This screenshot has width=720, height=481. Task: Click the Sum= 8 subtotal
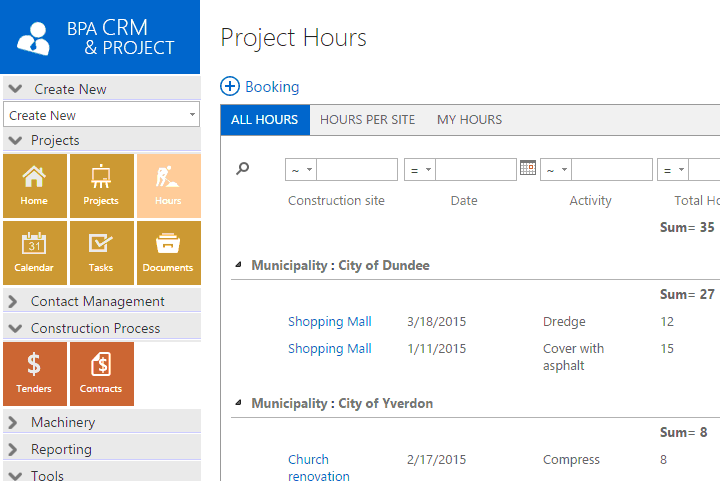click(x=683, y=432)
